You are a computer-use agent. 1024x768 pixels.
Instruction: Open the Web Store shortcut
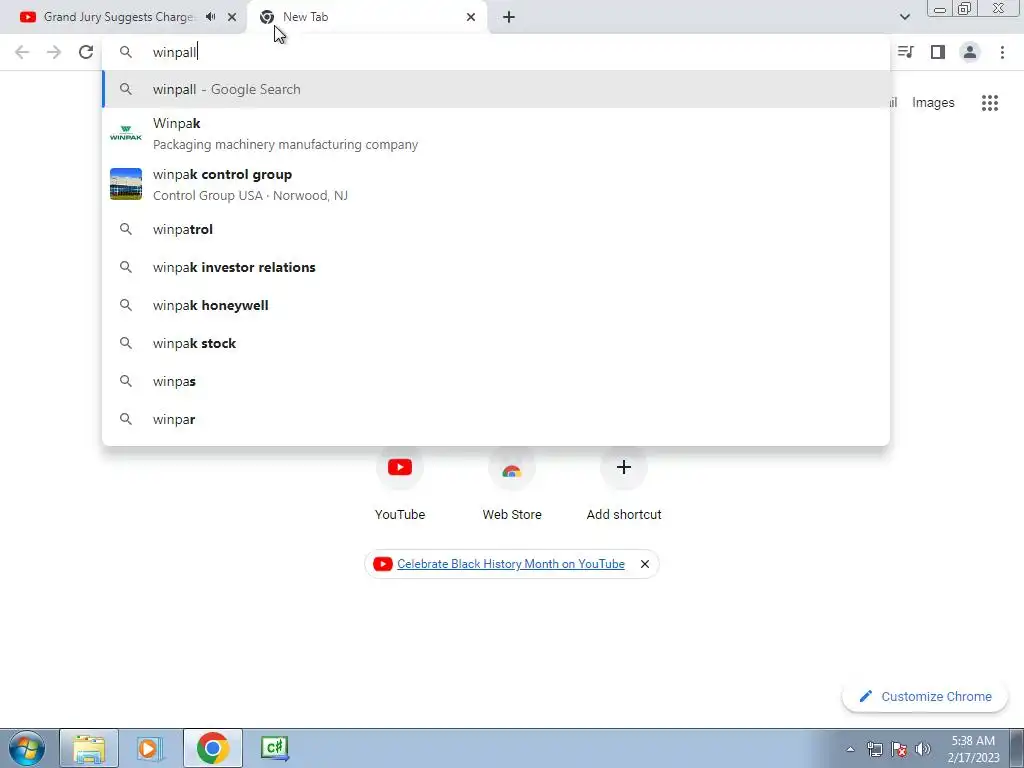[512, 482]
